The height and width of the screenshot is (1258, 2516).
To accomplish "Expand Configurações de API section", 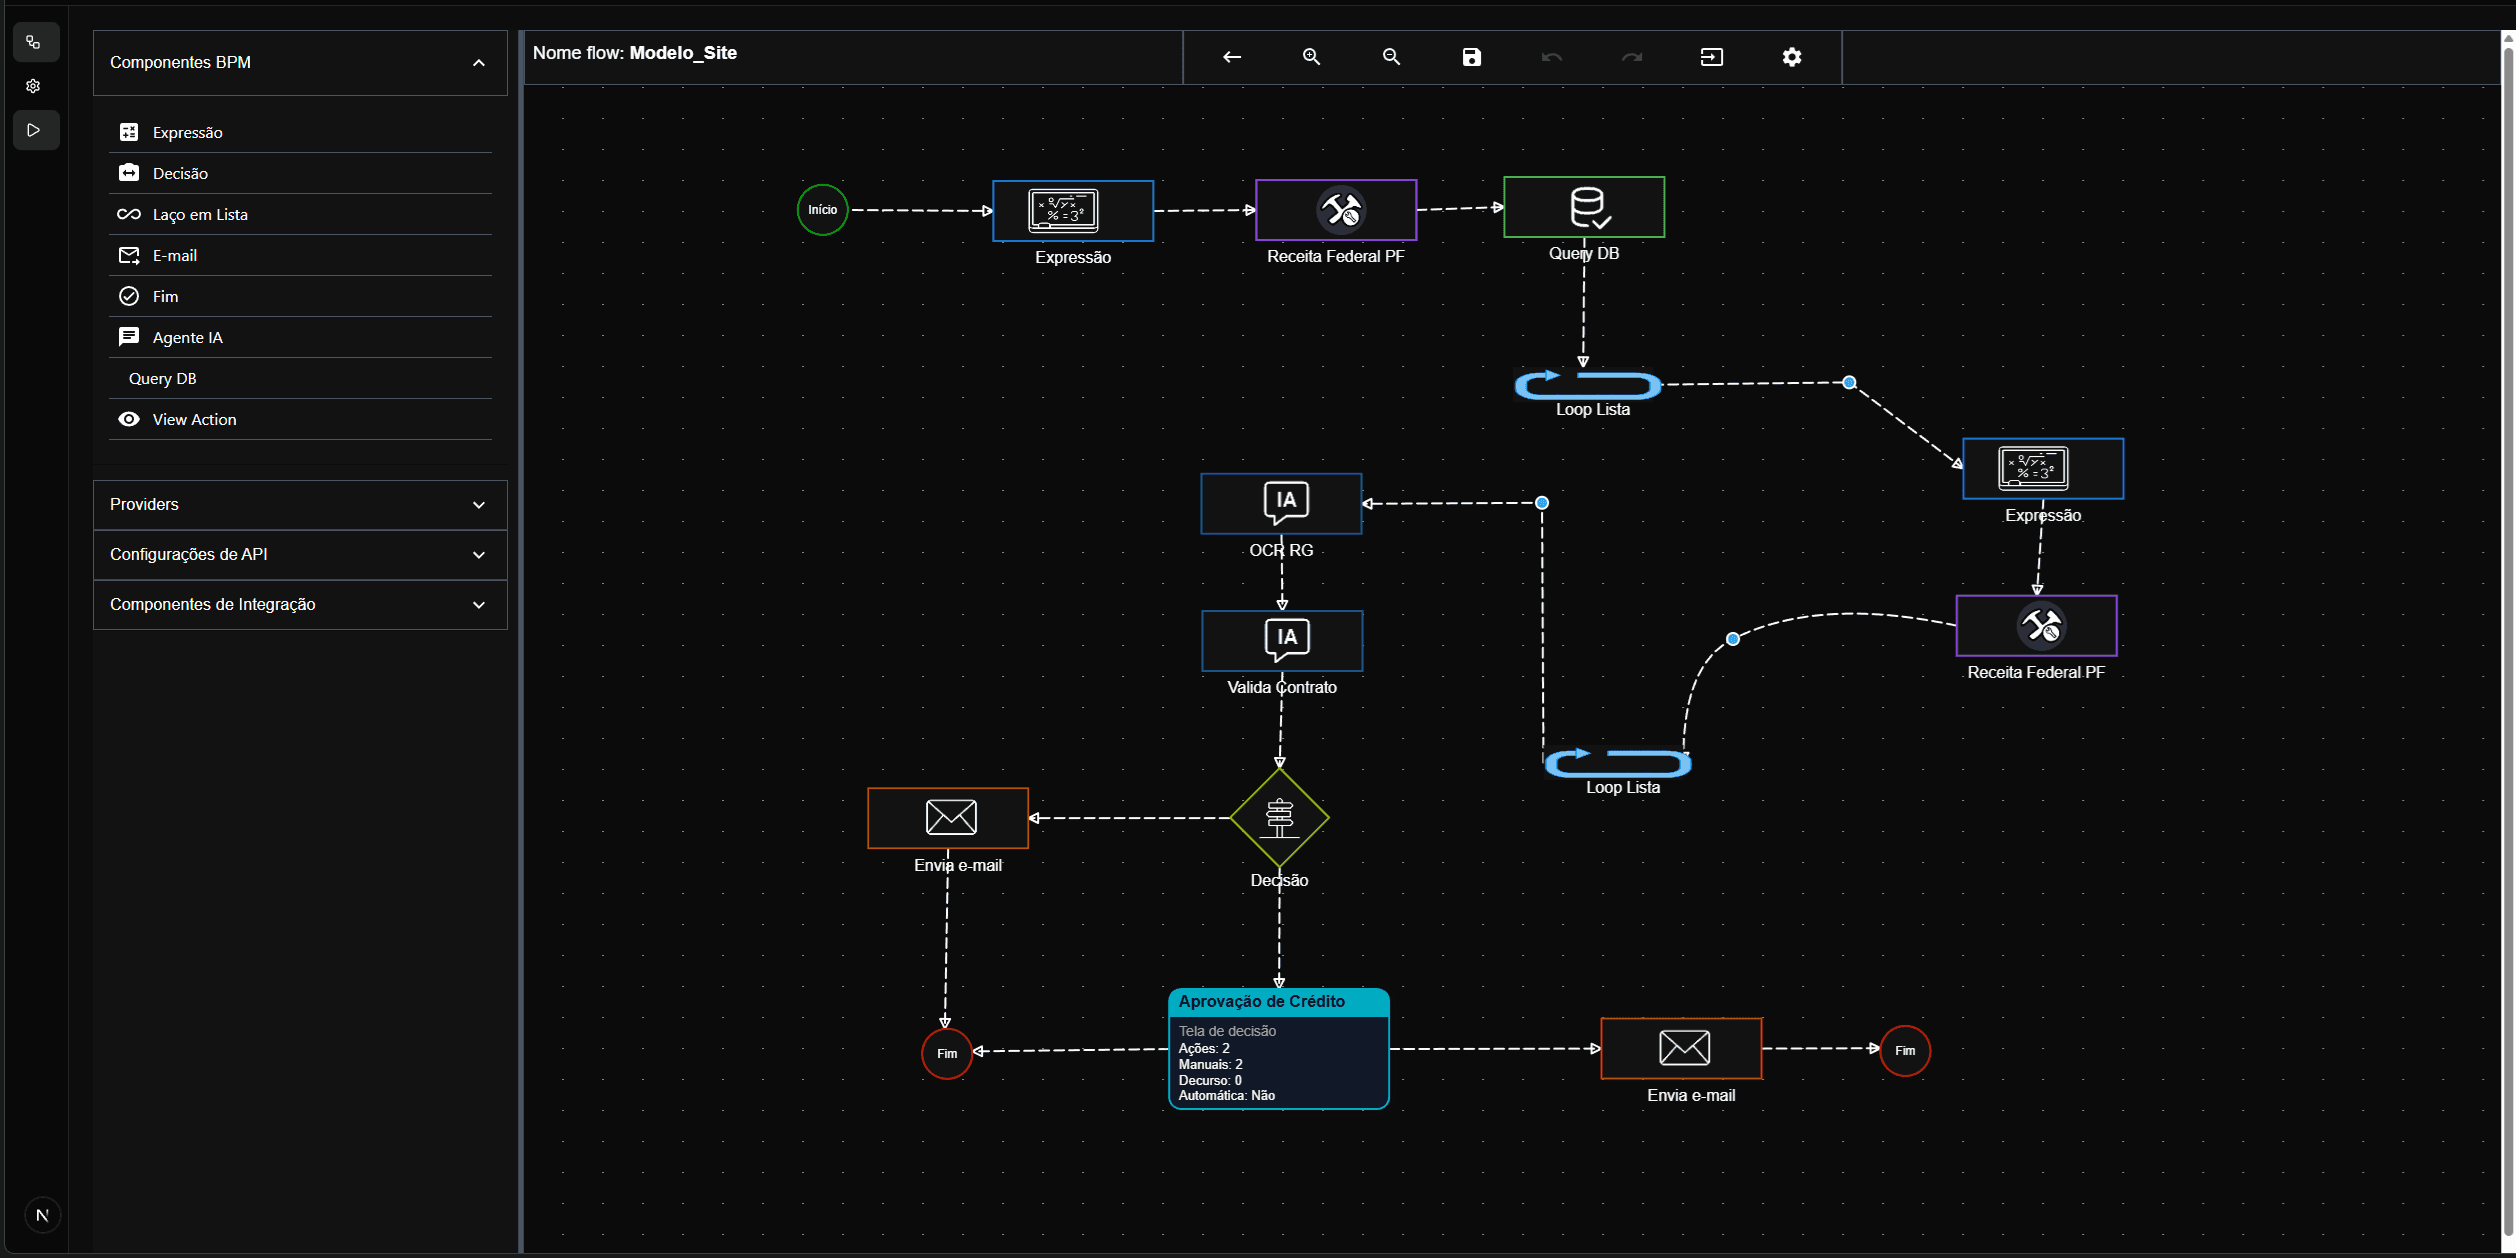I will click(299, 554).
